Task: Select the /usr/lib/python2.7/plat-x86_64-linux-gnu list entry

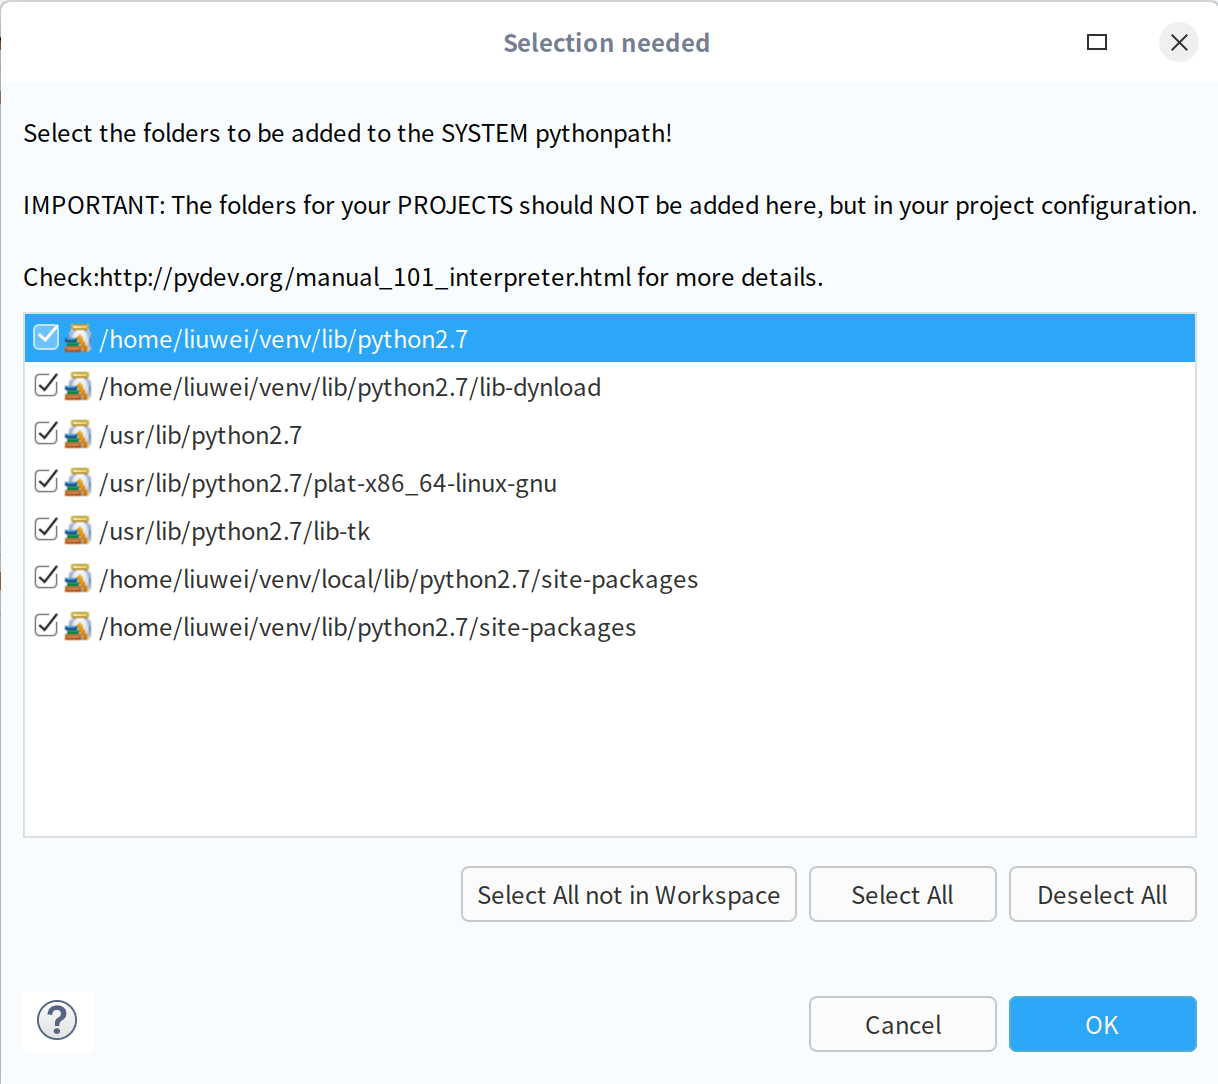Action: click(609, 483)
